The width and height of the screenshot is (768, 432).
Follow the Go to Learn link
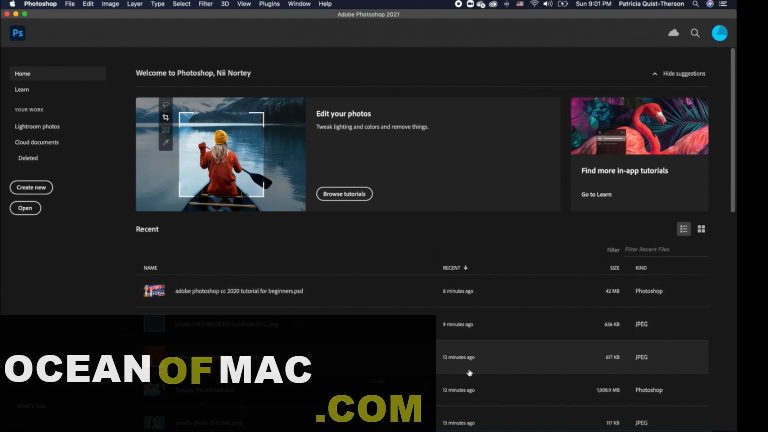[x=597, y=194]
